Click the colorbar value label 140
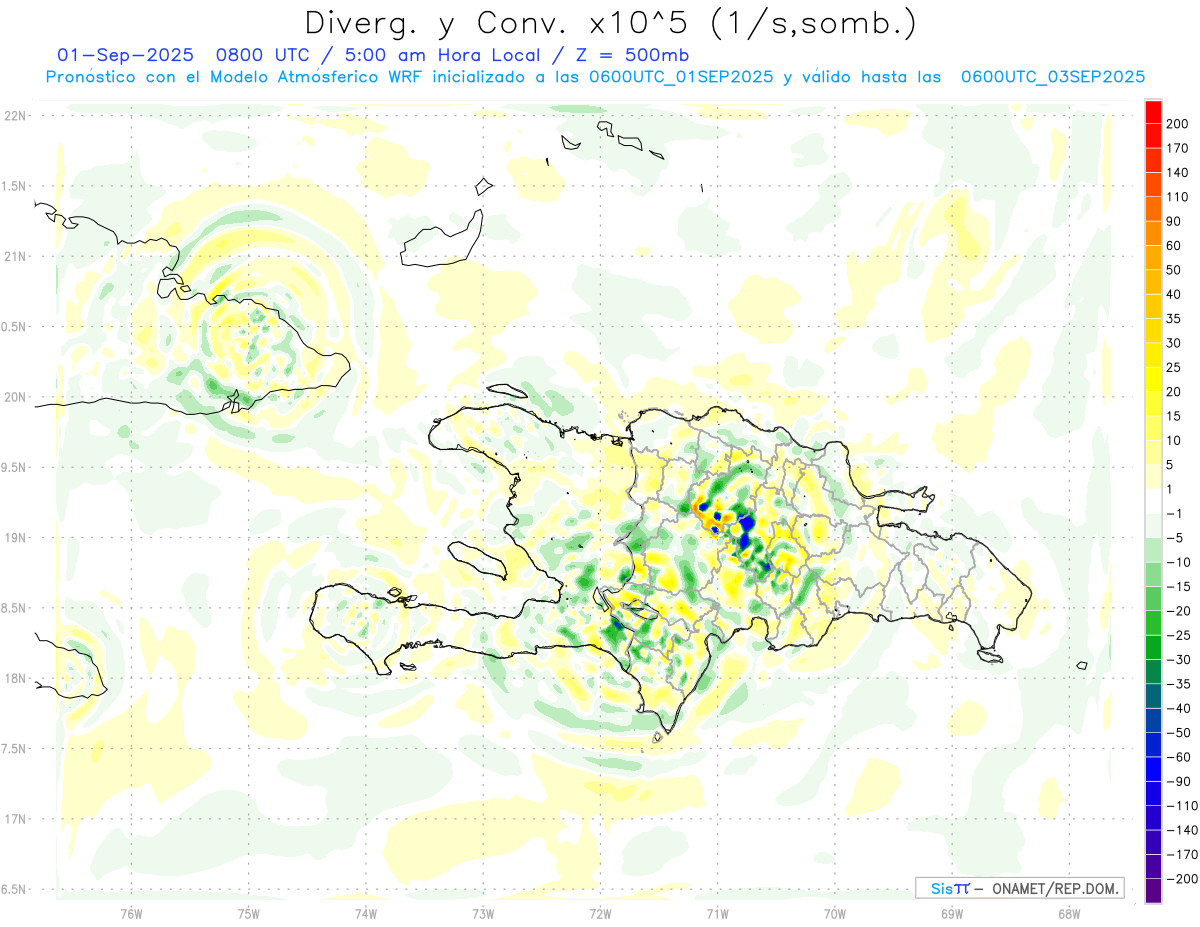1200x927 pixels. coord(1177,173)
